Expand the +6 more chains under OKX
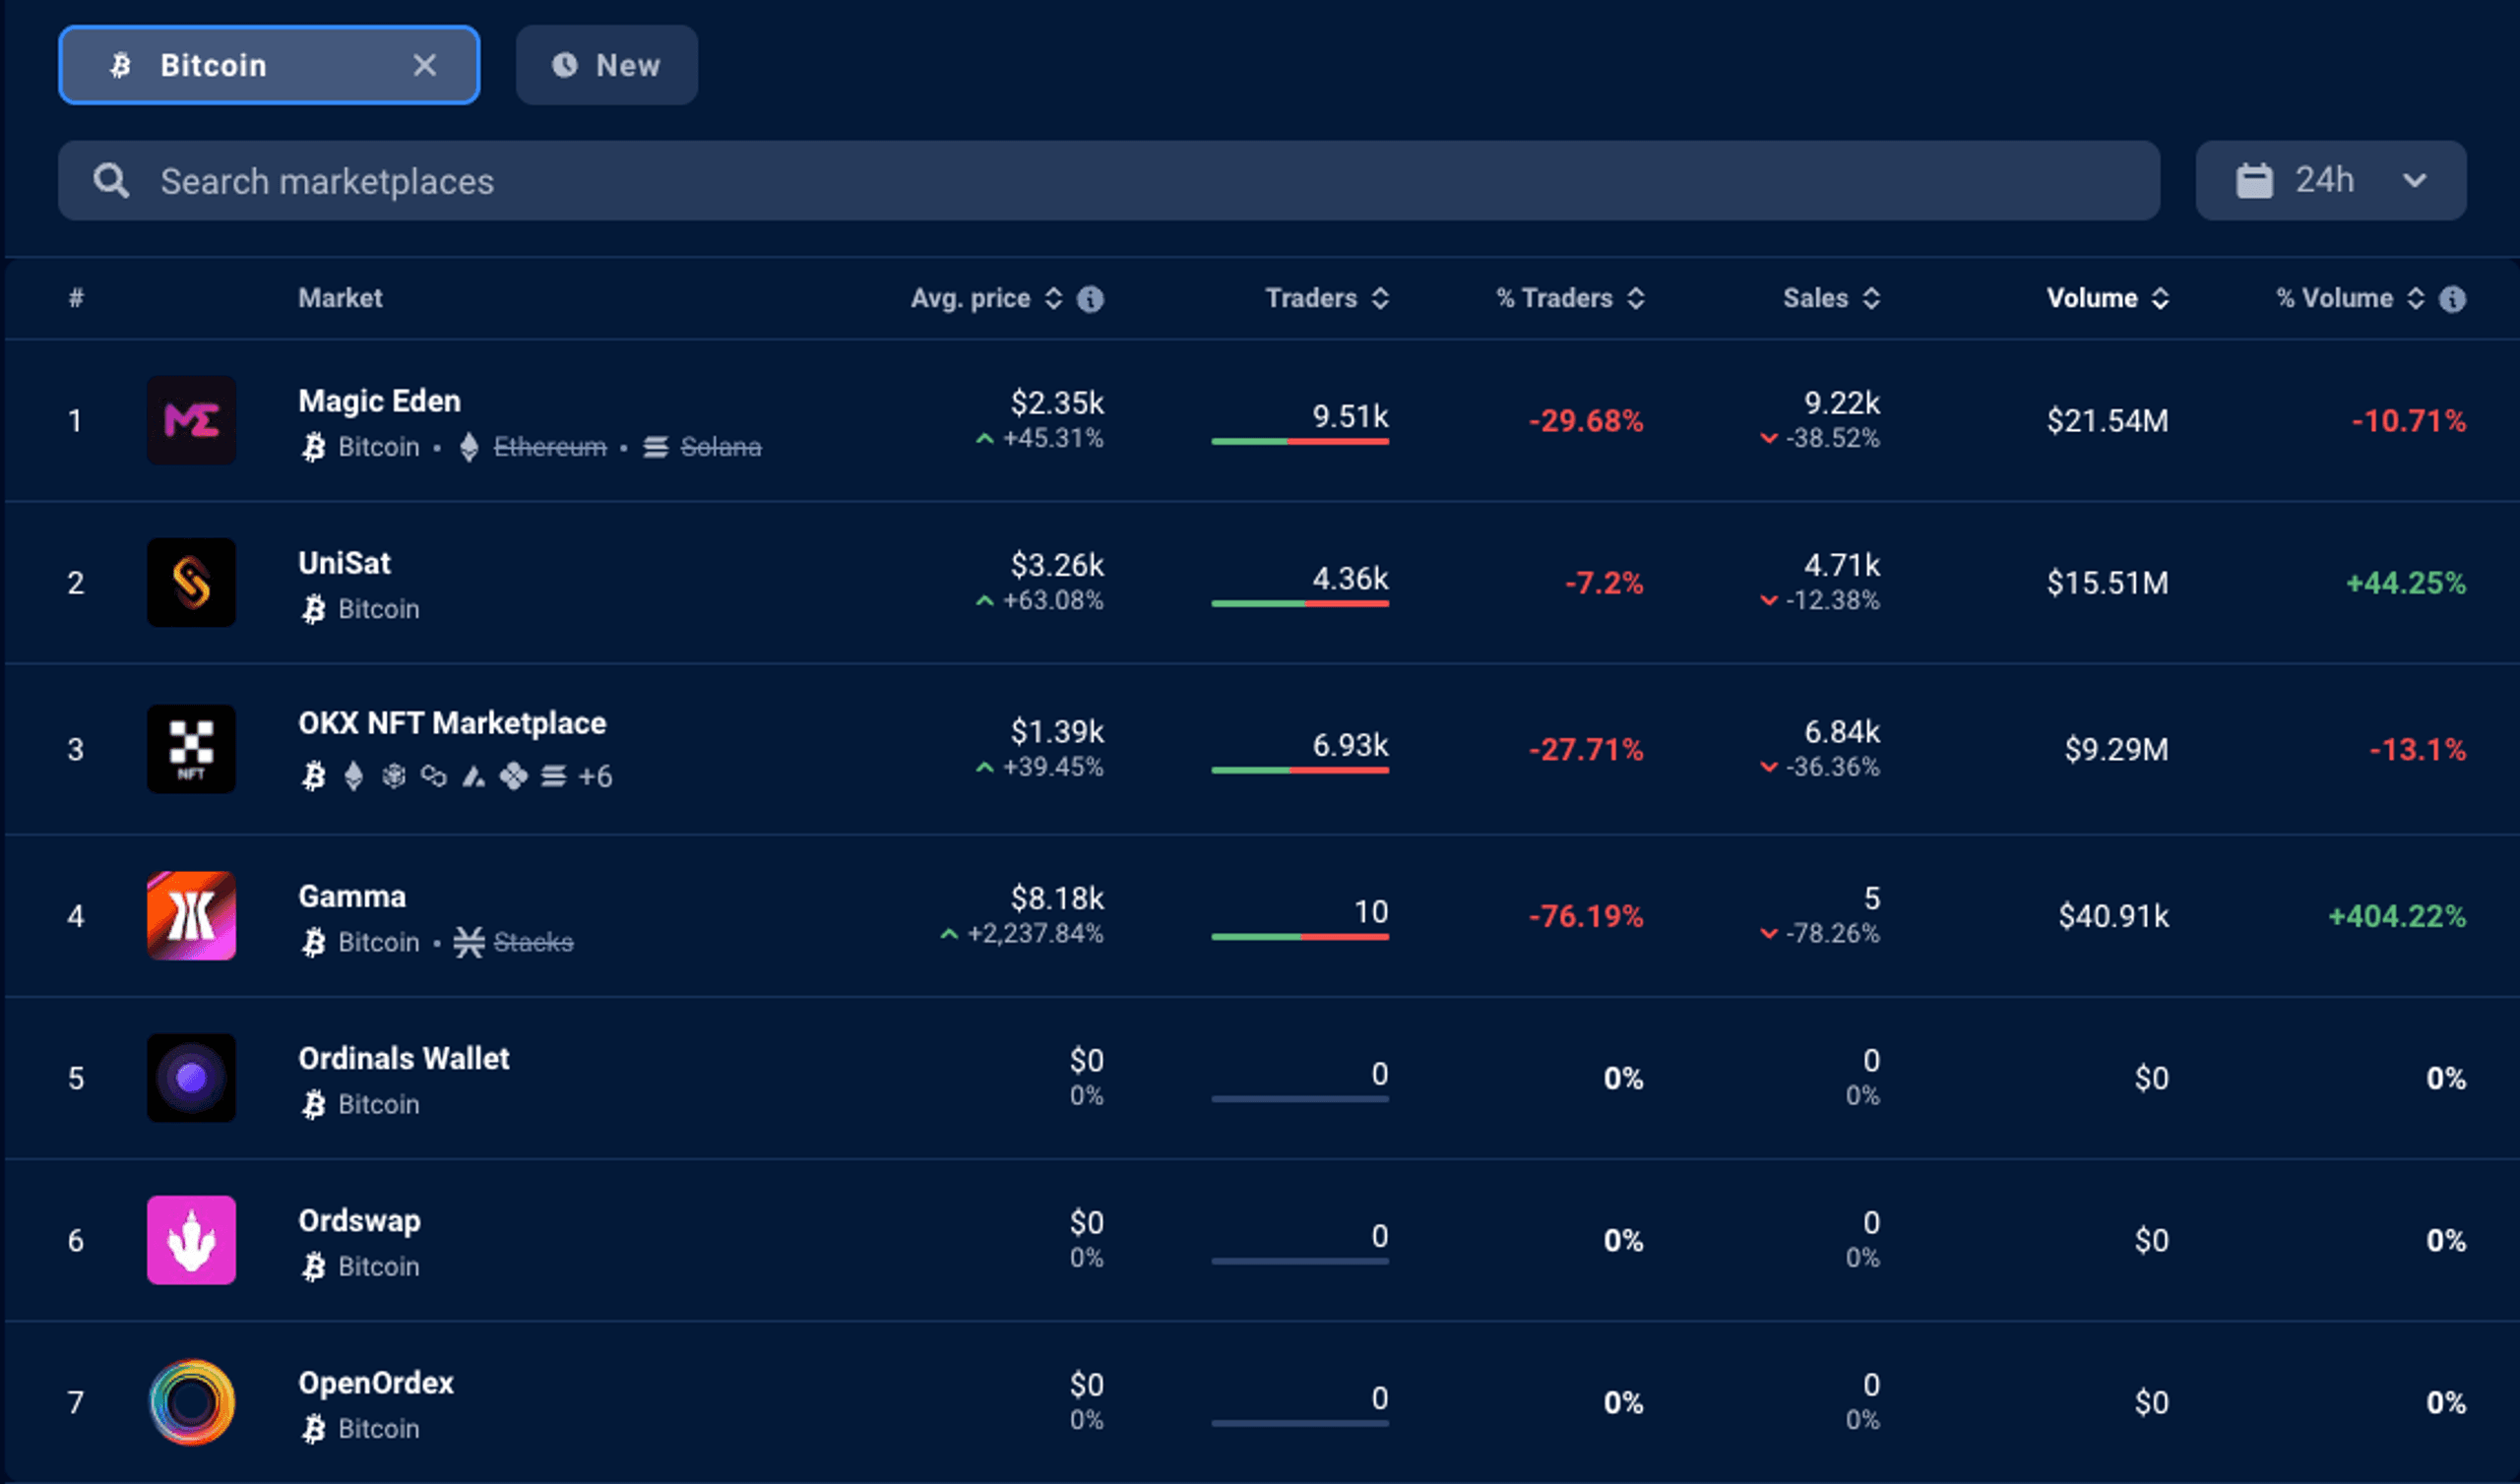The width and height of the screenshot is (2520, 1484). click(595, 776)
